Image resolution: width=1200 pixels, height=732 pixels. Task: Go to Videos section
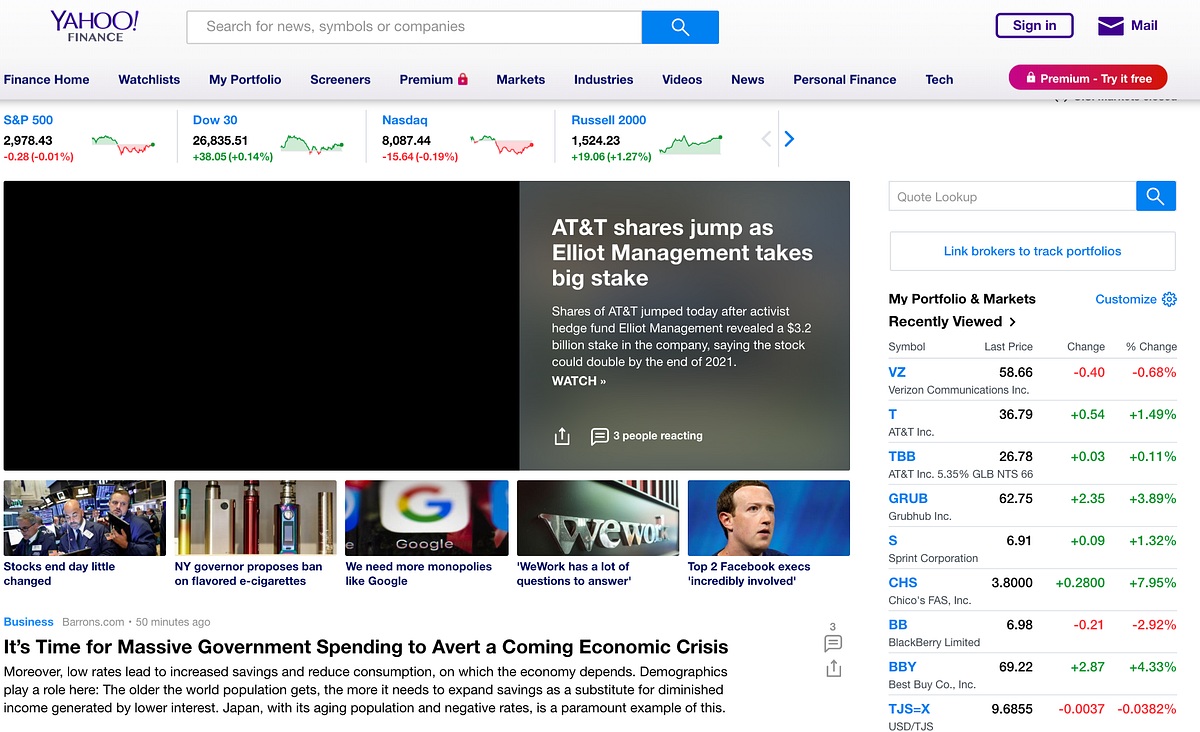point(682,79)
